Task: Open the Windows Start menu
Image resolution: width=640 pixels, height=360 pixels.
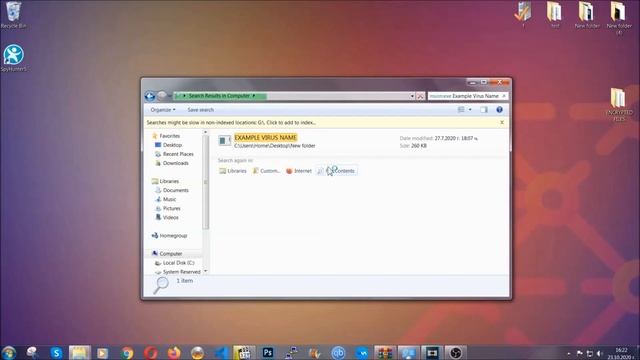Action: pyautogui.click(x=8, y=353)
